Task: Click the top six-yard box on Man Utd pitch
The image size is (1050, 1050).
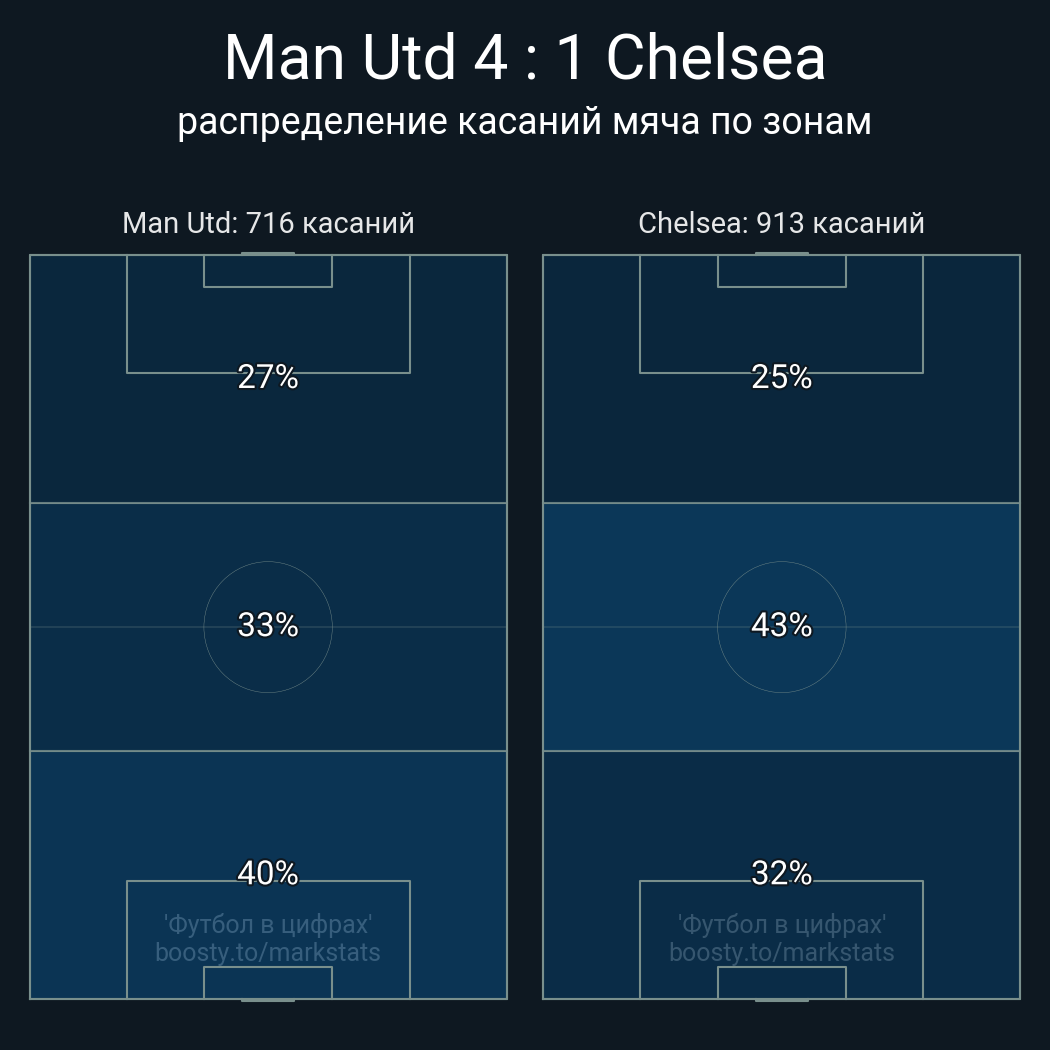Action: tap(268, 271)
